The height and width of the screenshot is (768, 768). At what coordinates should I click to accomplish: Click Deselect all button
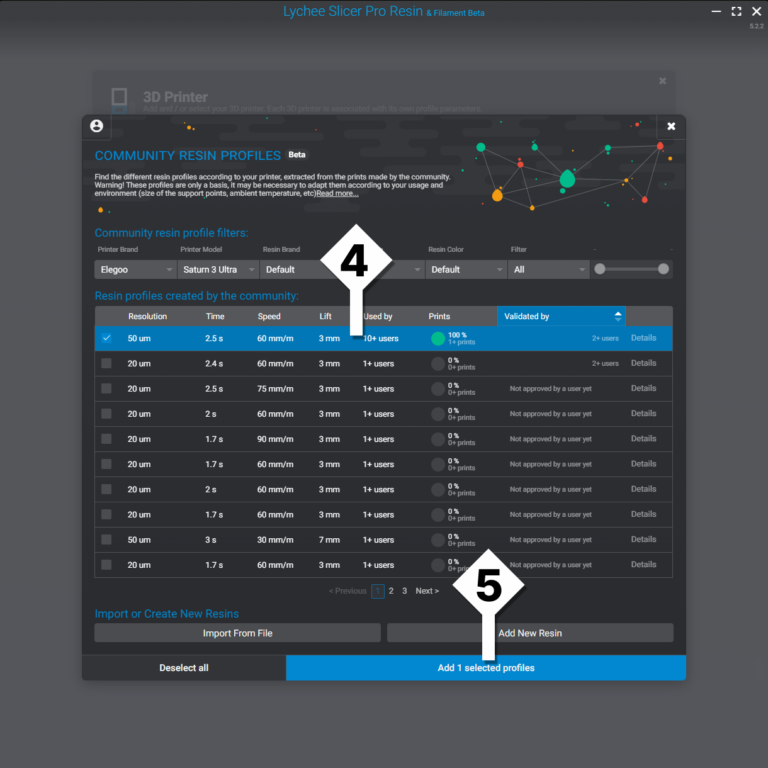[184, 668]
